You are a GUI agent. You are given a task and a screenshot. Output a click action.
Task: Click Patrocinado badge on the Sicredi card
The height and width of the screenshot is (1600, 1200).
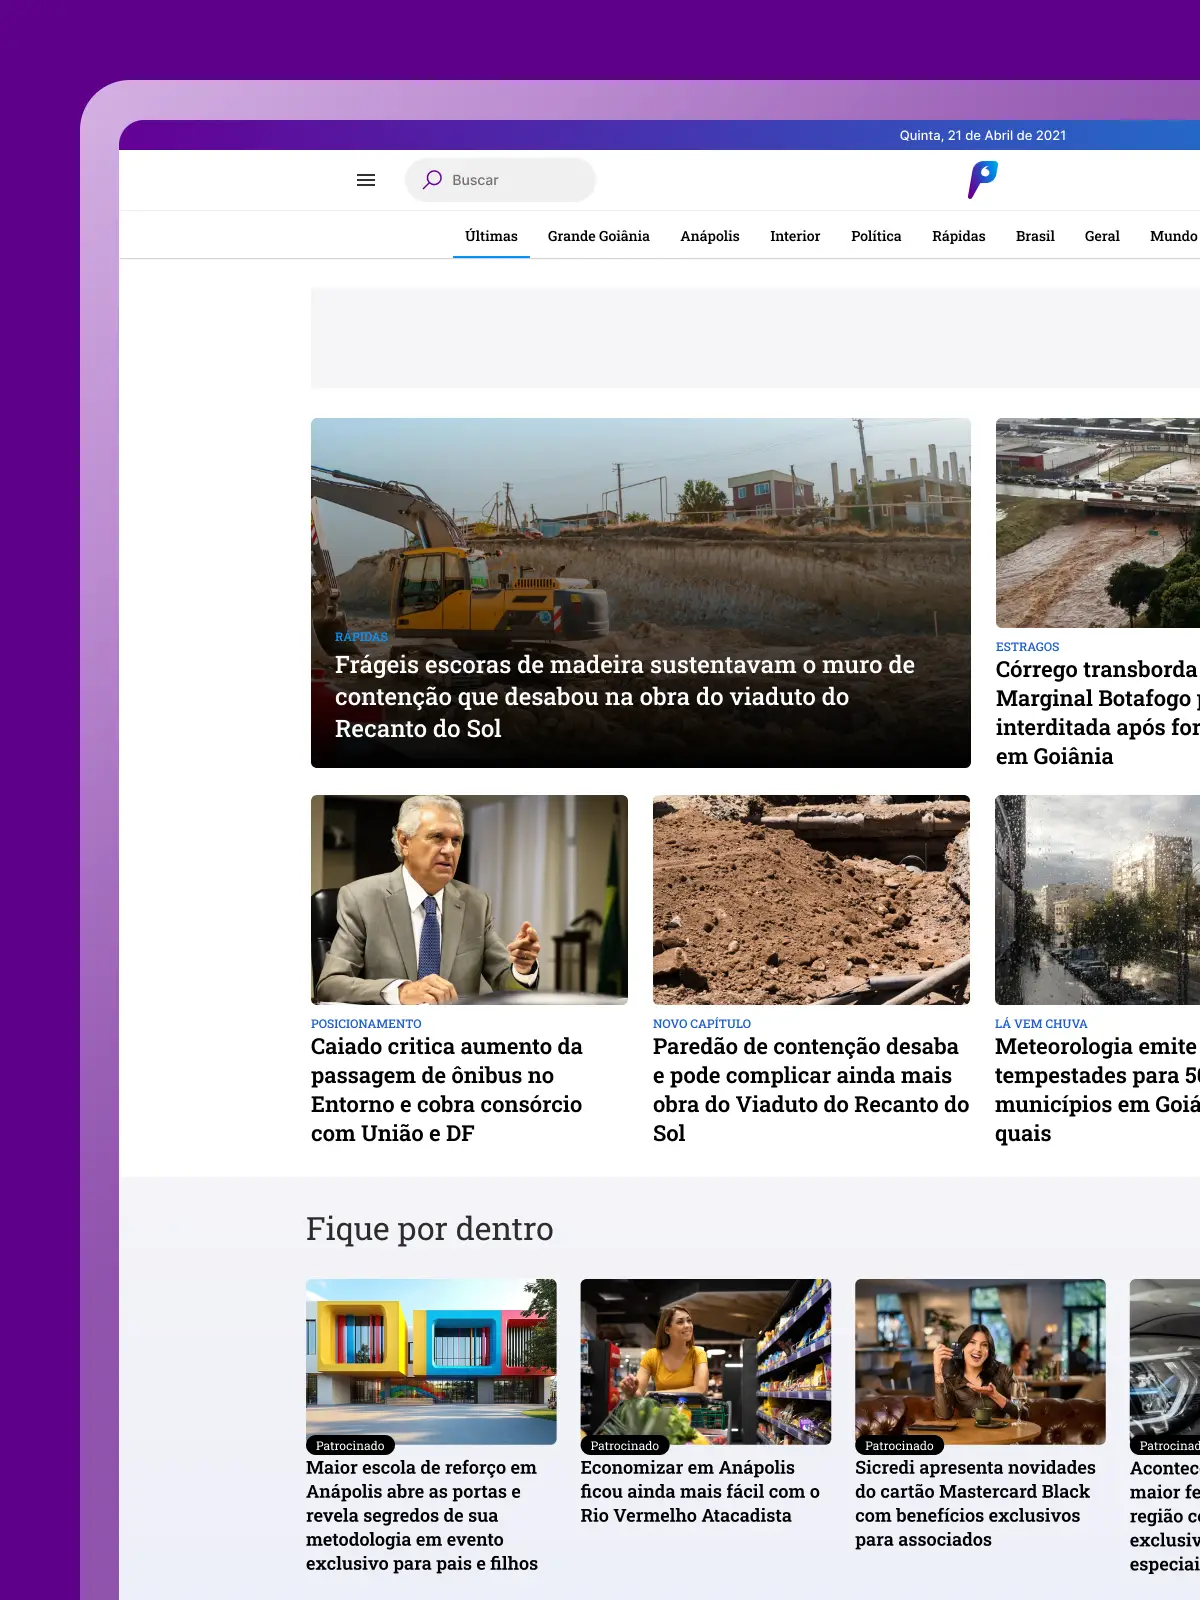coord(899,1446)
